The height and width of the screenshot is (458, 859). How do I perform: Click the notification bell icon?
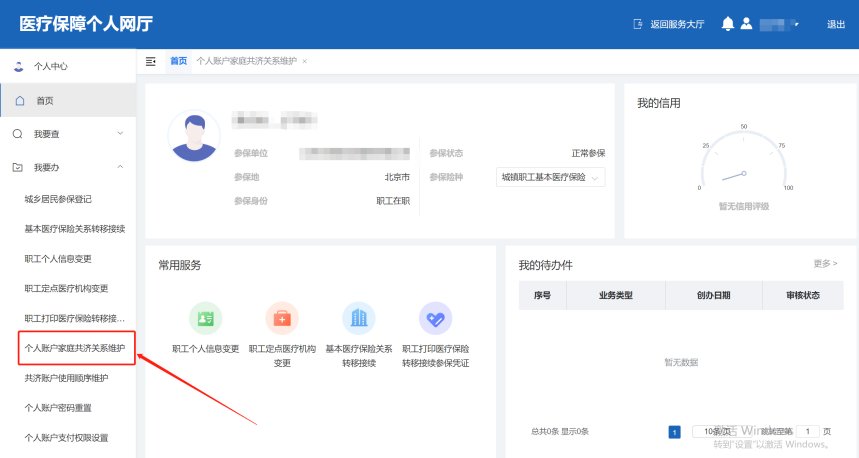pyautogui.click(x=727, y=24)
